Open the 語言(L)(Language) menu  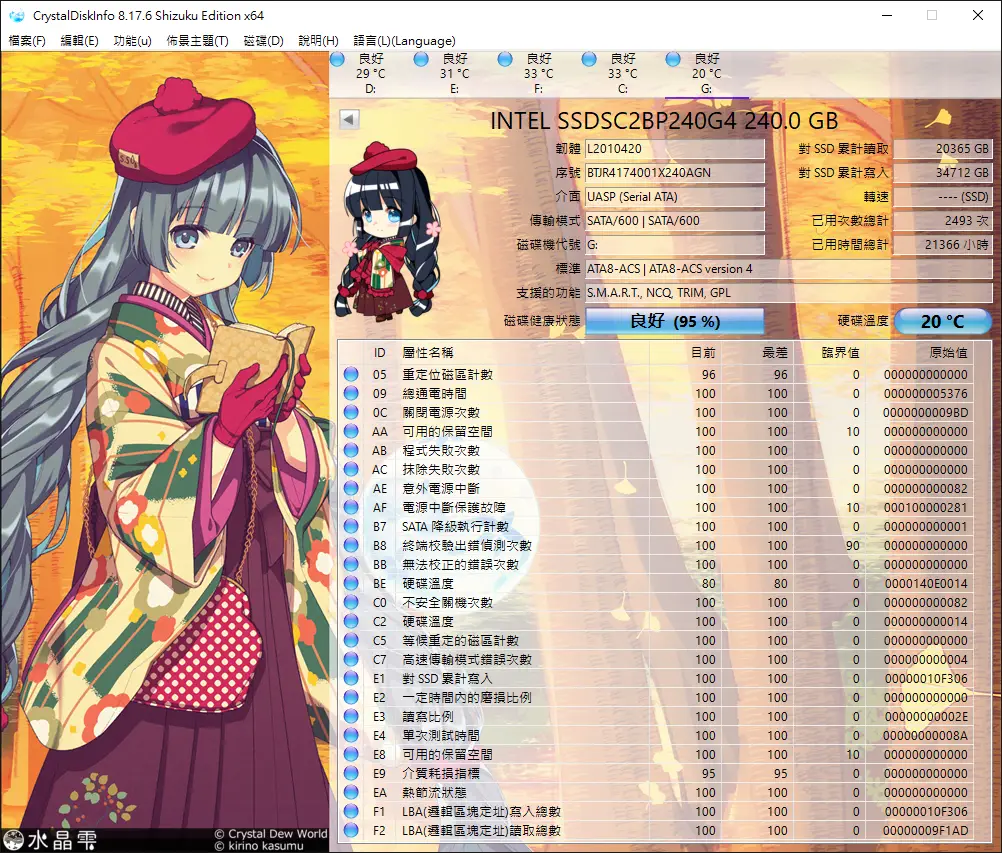(x=404, y=41)
